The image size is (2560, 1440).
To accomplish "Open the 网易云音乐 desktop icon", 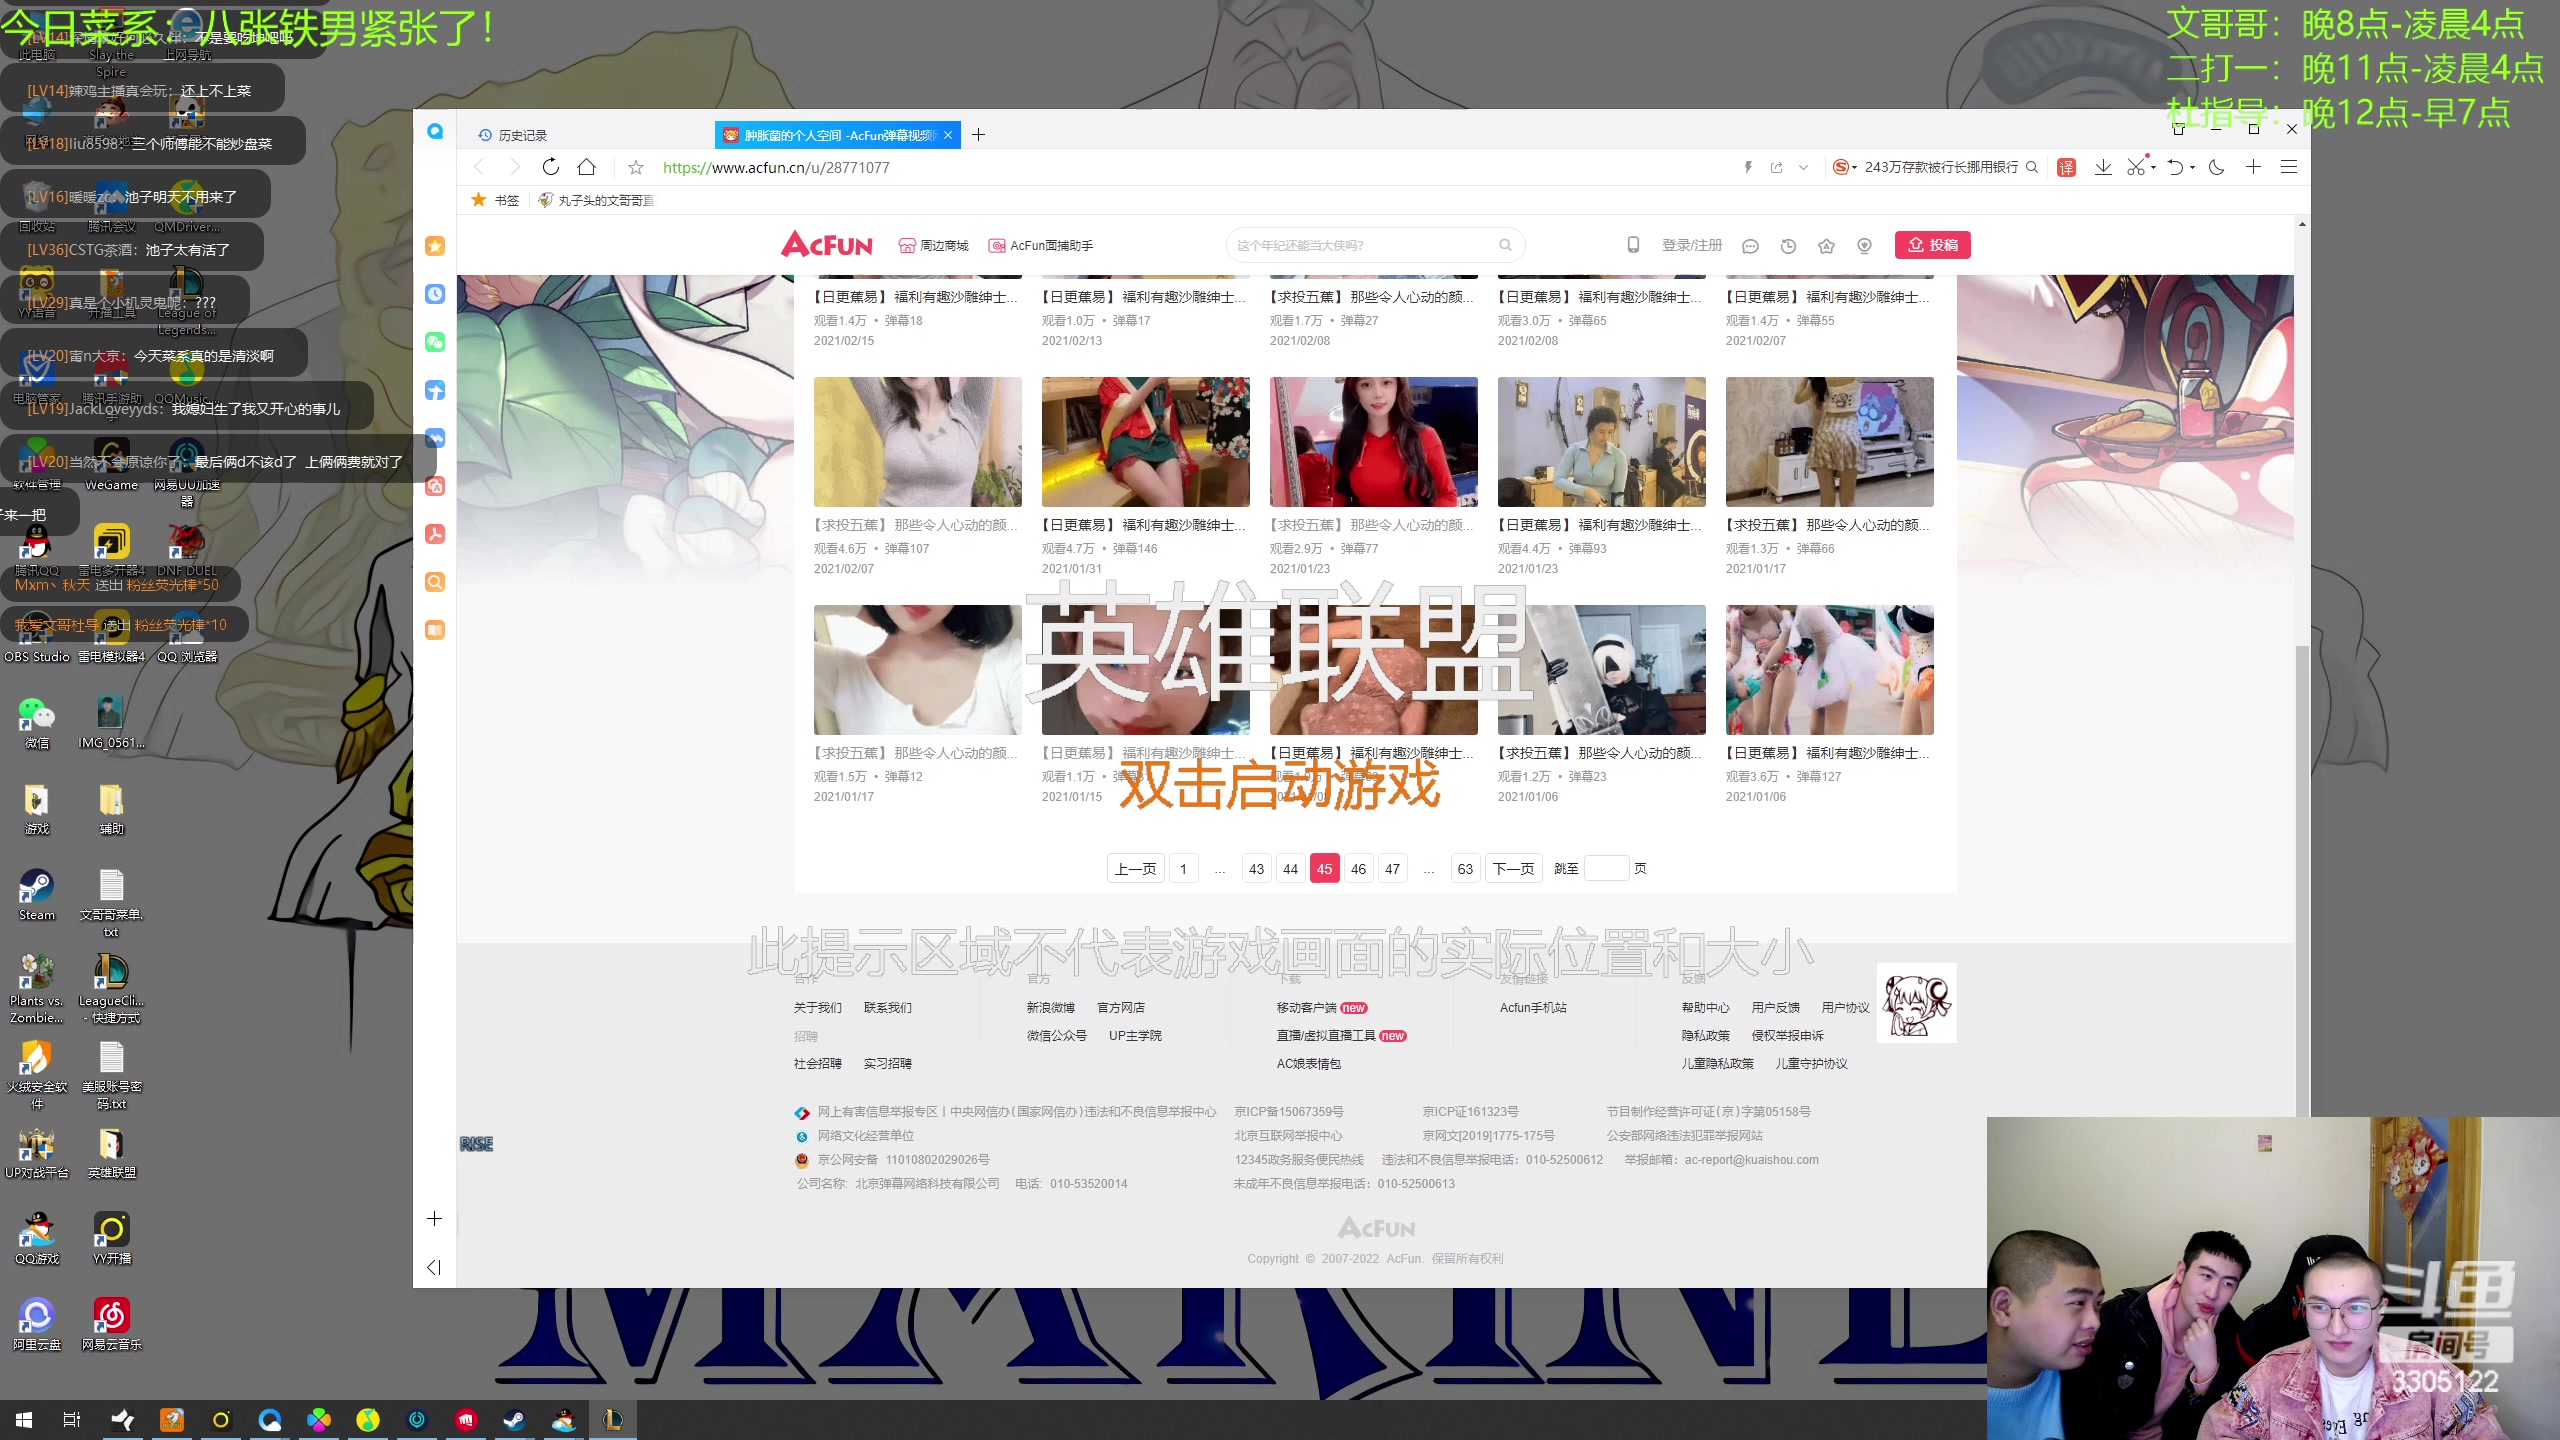I will click(112, 1324).
